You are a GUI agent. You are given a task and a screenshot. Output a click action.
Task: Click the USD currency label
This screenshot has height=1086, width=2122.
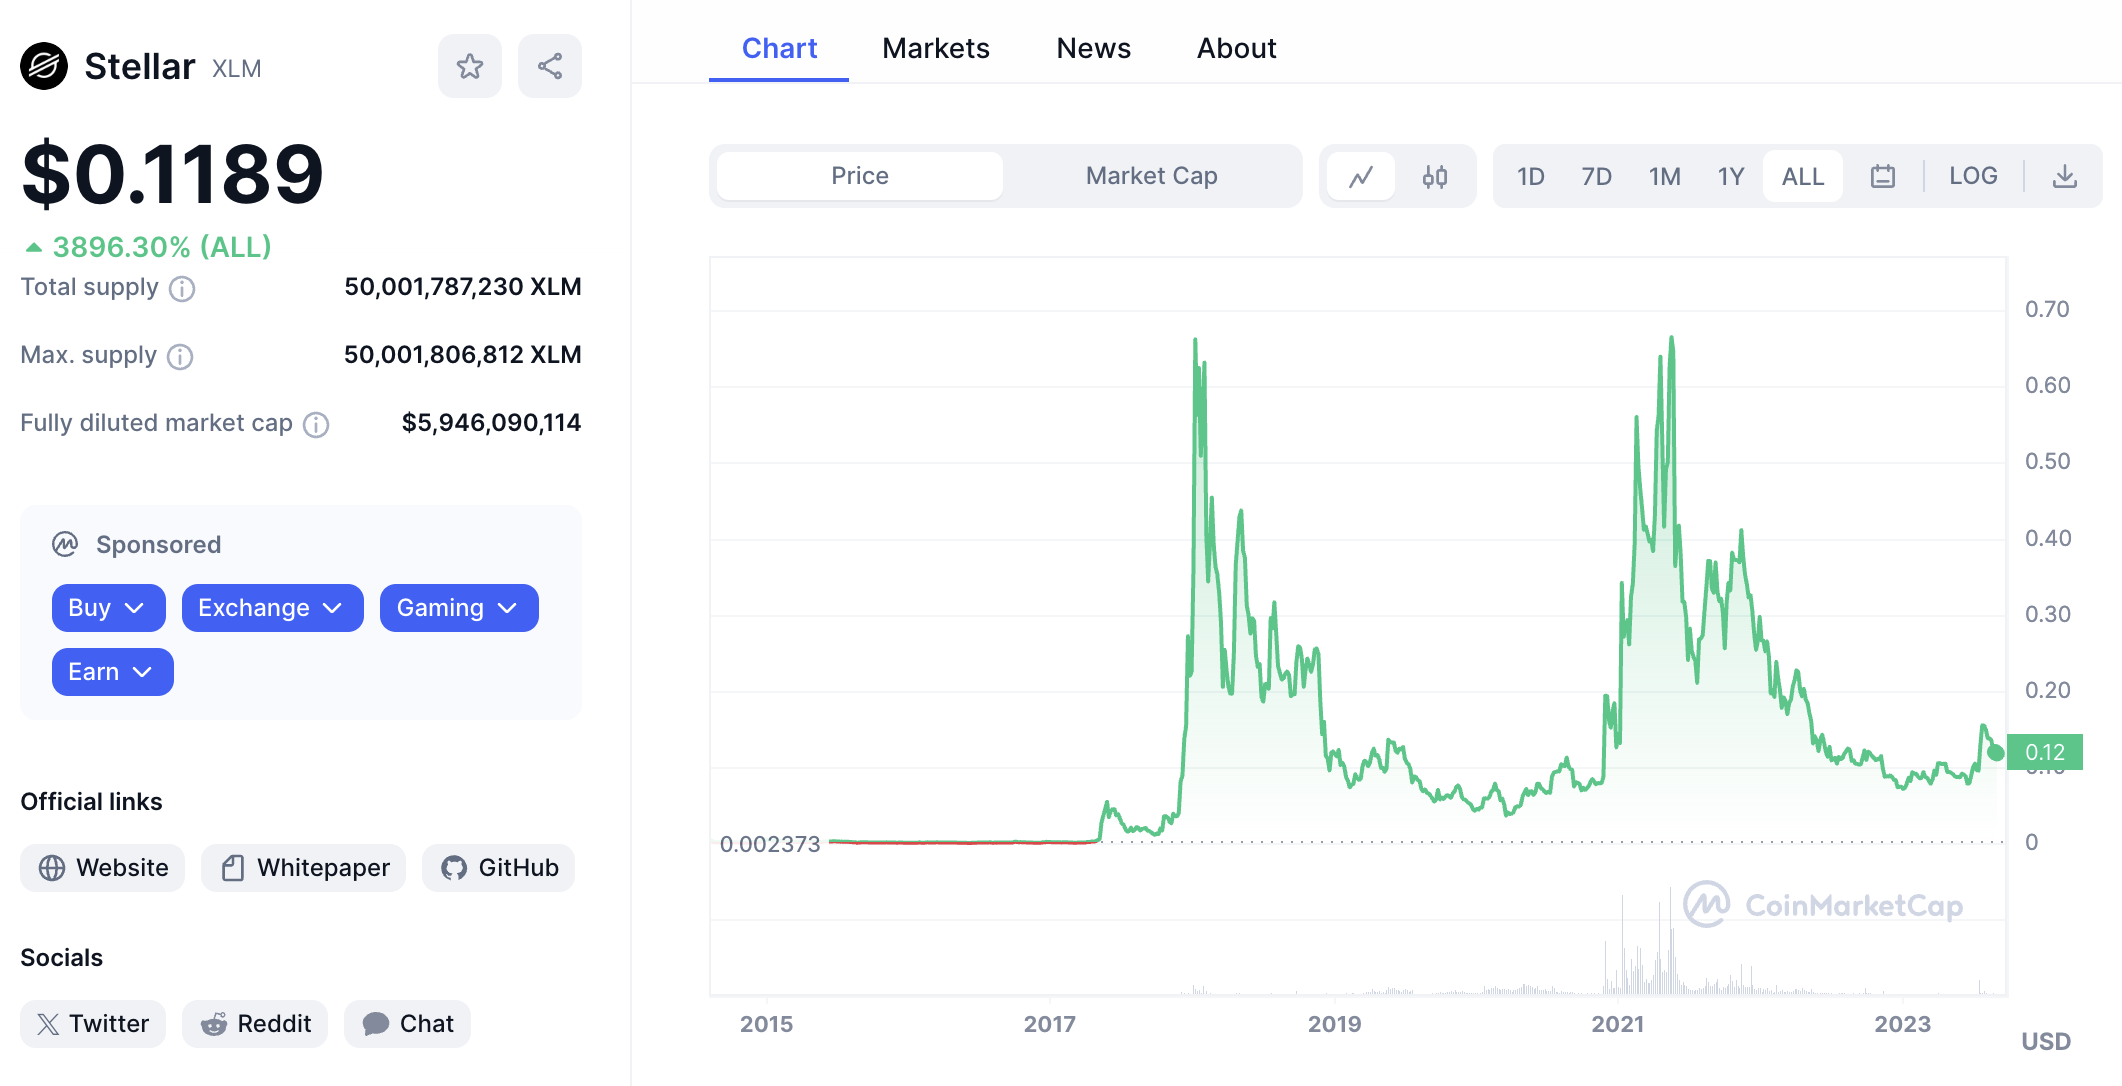(2046, 1042)
